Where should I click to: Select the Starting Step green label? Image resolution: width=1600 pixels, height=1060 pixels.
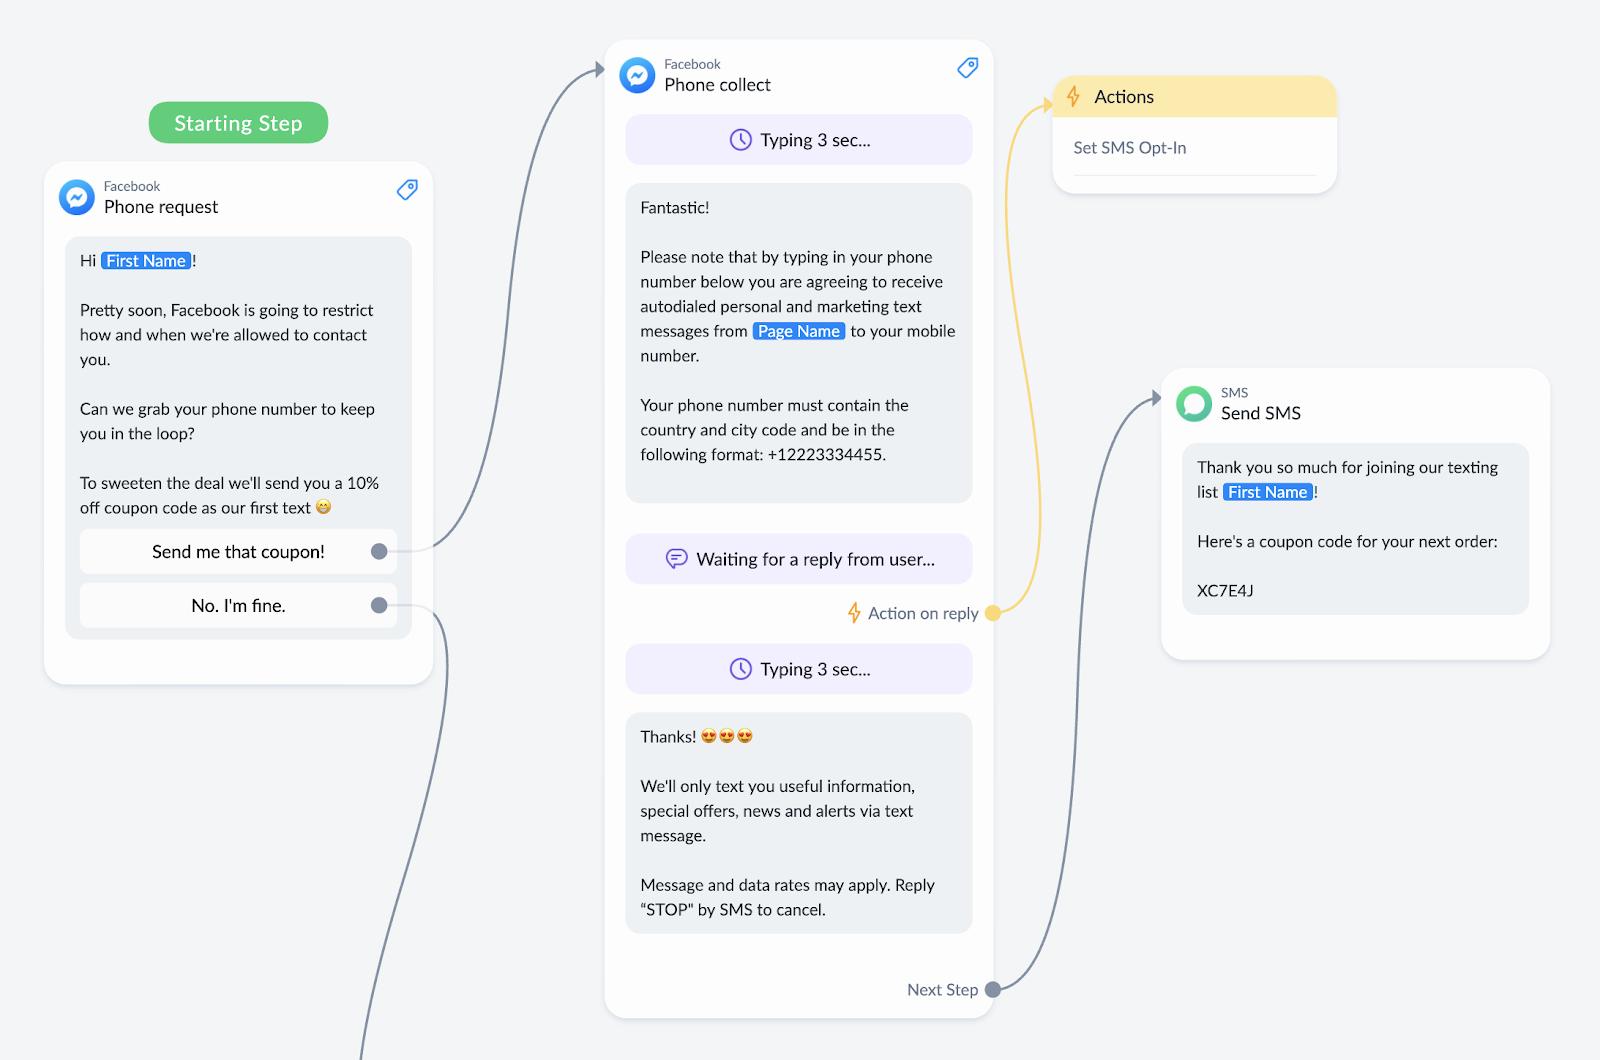point(238,123)
